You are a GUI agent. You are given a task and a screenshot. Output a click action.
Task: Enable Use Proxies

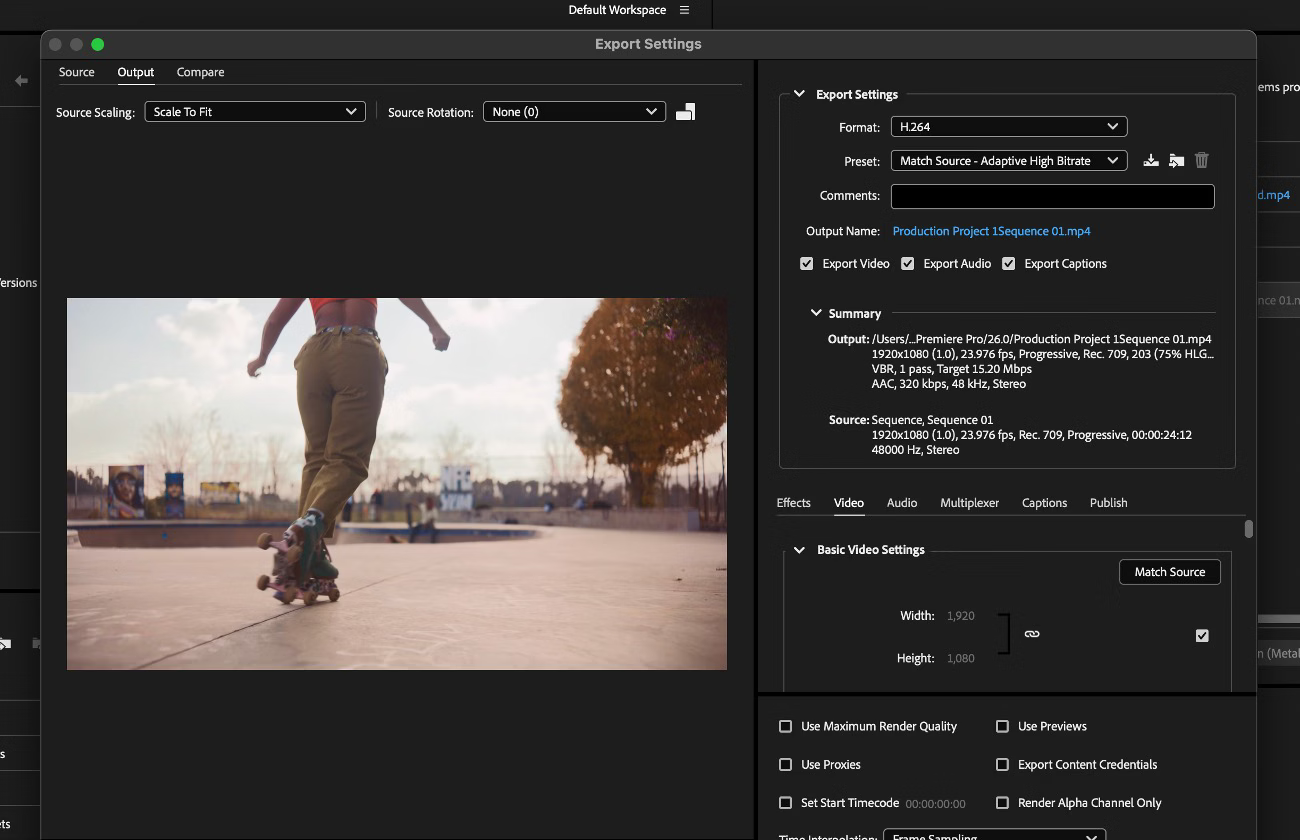pos(786,764)
